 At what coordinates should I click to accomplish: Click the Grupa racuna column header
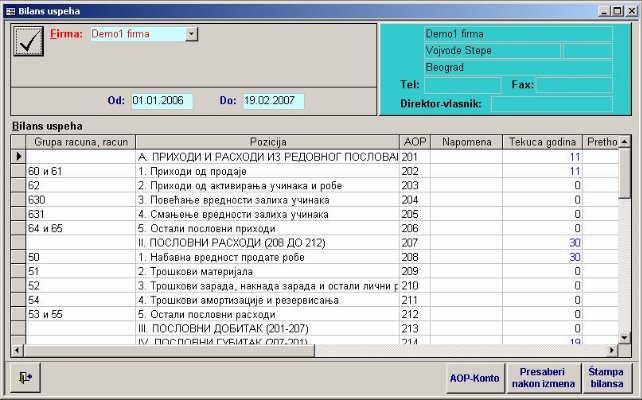tap(74, 142)
